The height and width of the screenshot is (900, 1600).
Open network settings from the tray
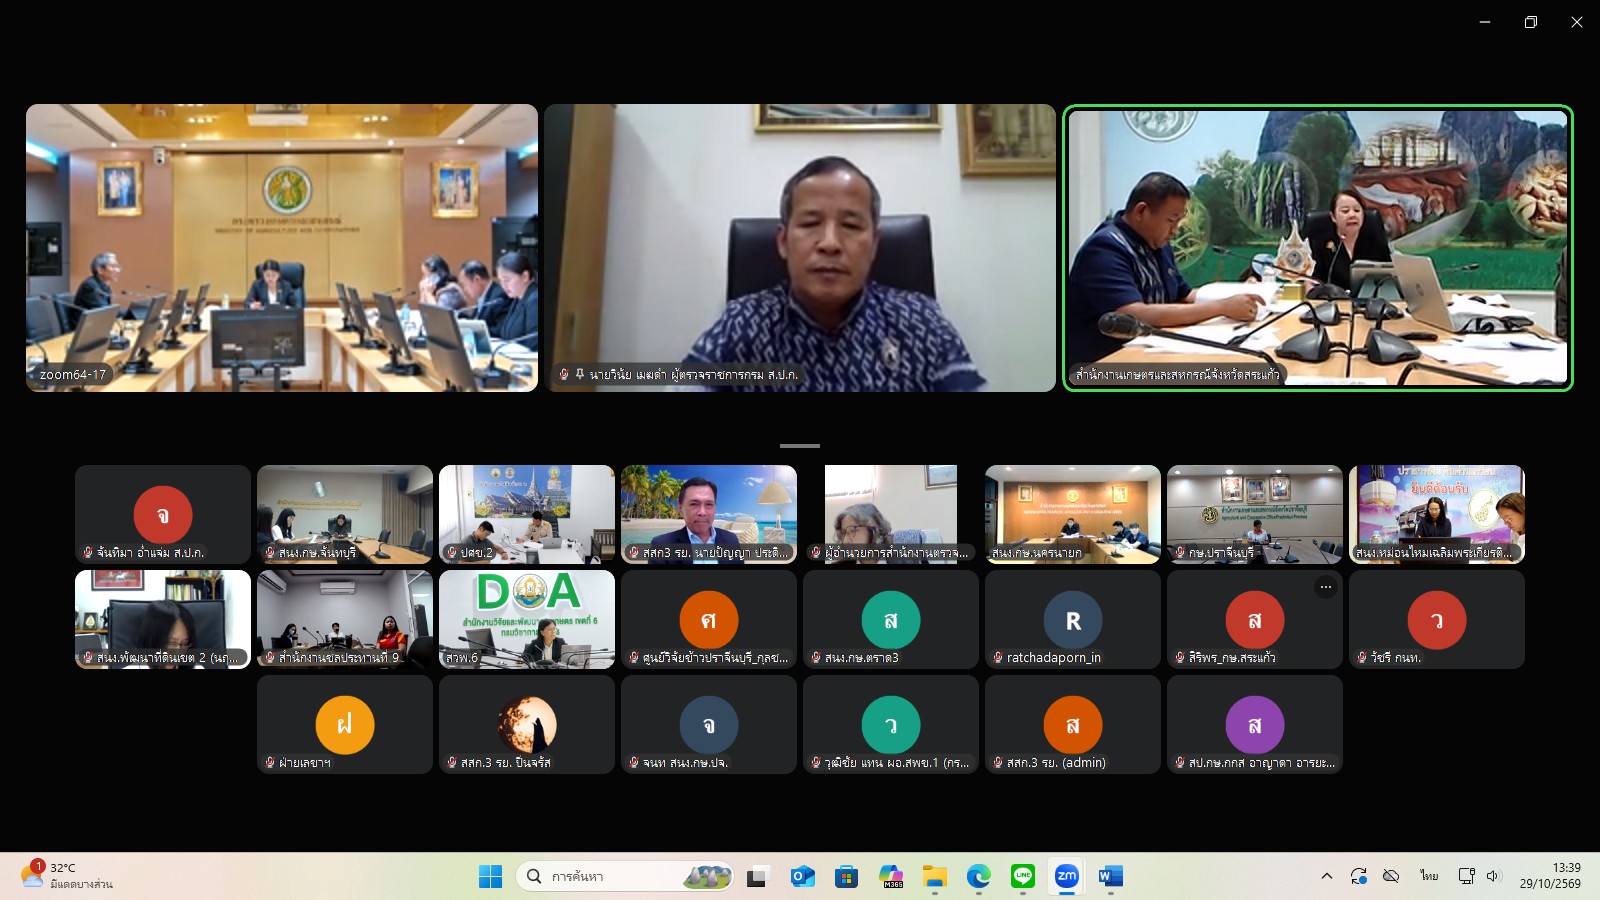coord(1467,876)
